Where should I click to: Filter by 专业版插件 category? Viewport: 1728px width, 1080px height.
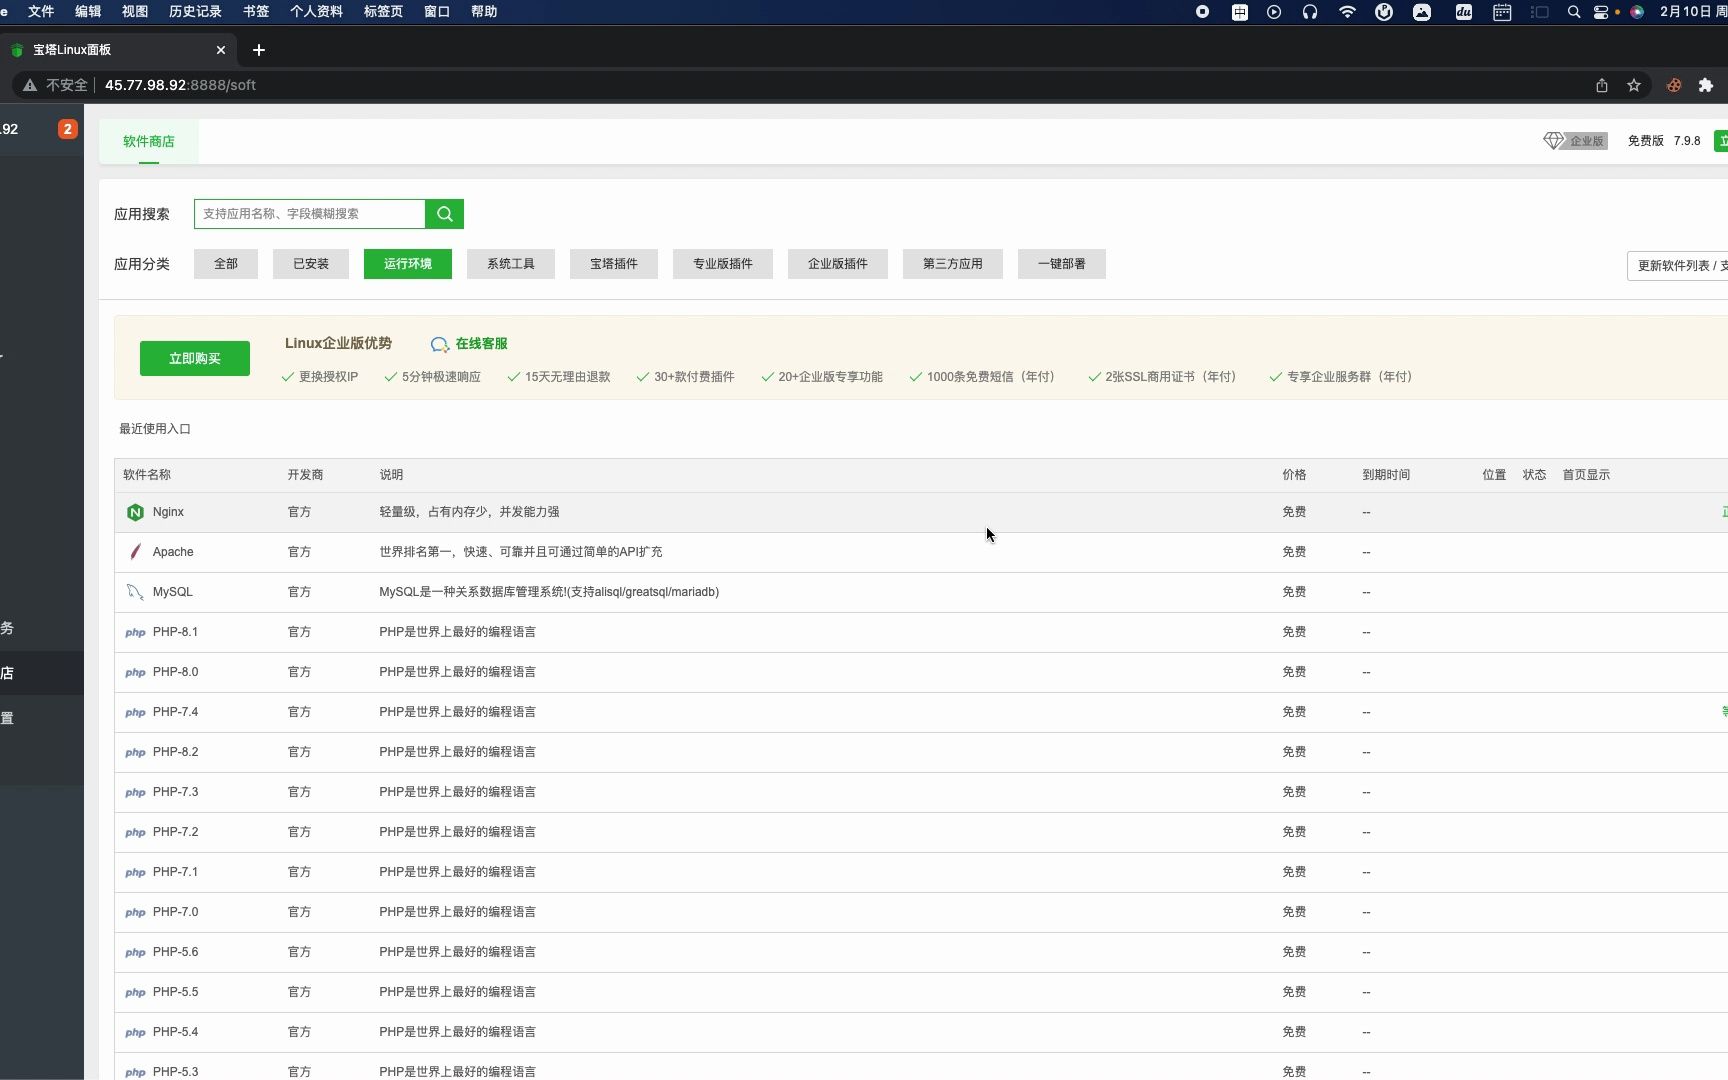723,264
